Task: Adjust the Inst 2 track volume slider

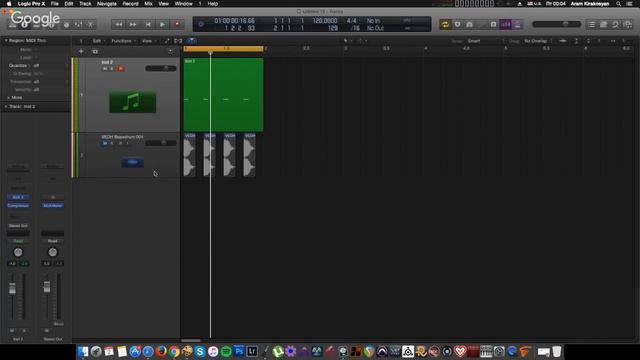Action: [x=161, y=68]
